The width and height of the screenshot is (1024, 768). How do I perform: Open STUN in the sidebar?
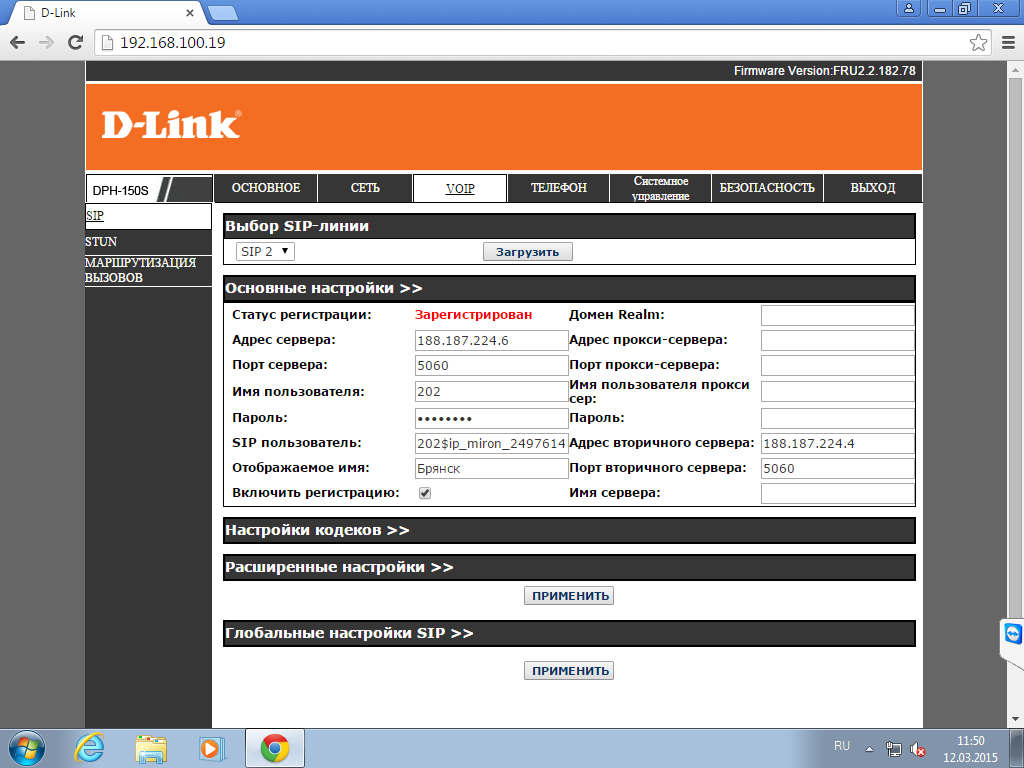[x=148, y=242]
